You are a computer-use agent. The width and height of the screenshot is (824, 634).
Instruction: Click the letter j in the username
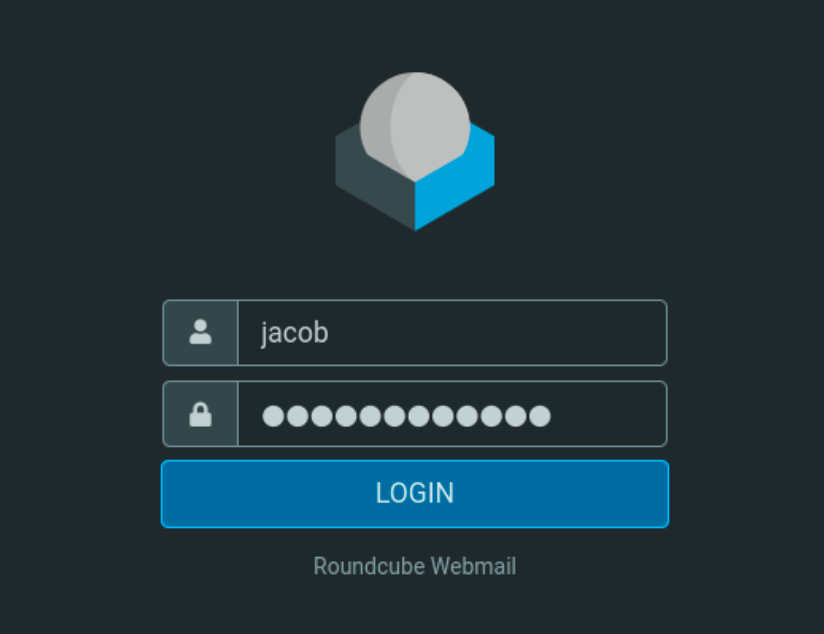click(x=264, y=334)
